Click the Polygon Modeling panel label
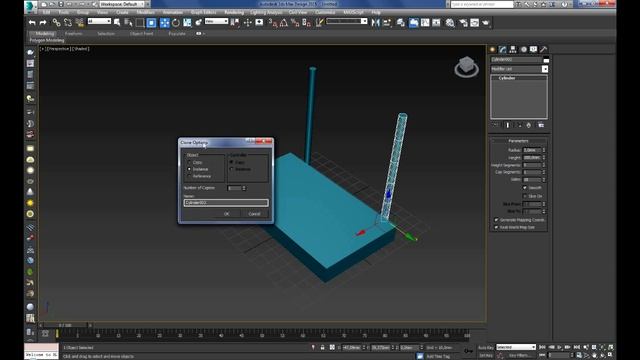 47,40
